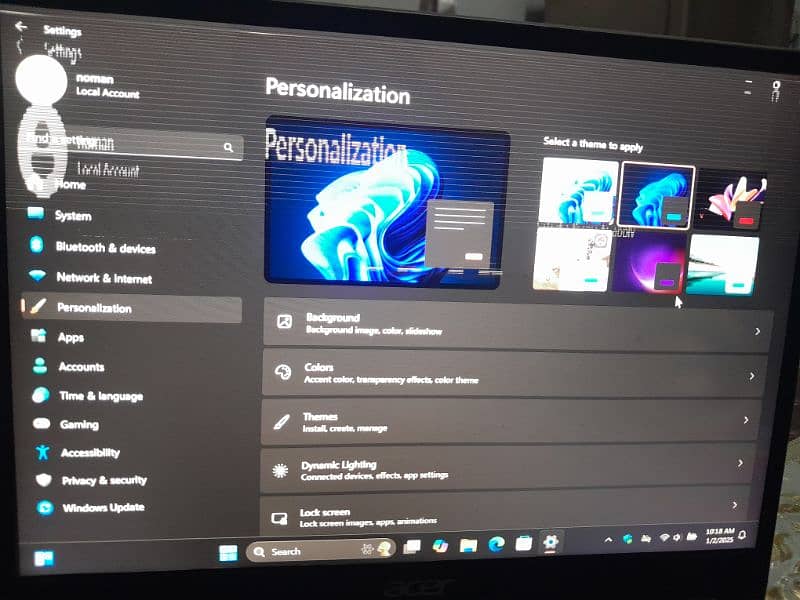Select Gaming in the settings sidebar

(78, 424)
